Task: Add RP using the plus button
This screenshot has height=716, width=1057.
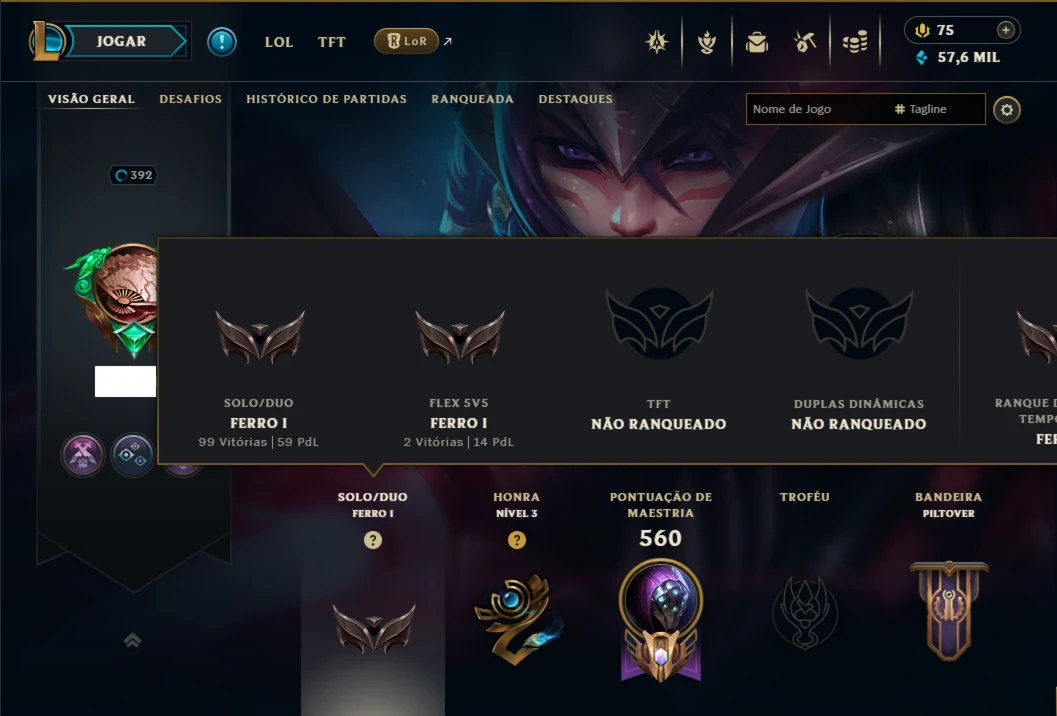Action: tap(1006, 30)
